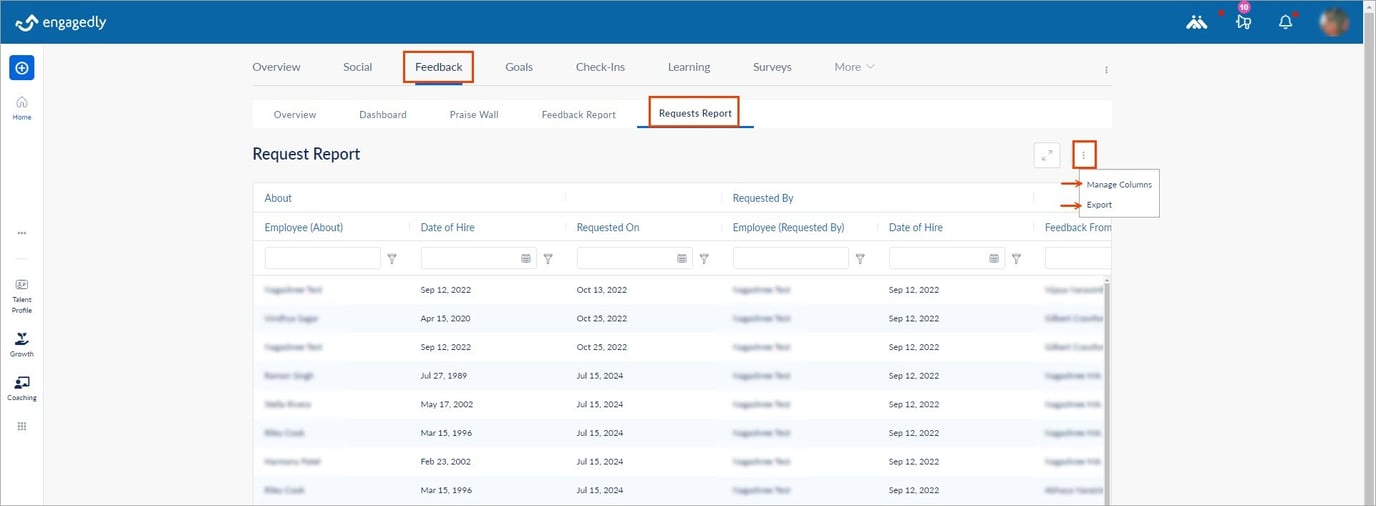Click the Requested On filter input
Viewport: 1376px width, 506px height.
[x=635, y=258]
